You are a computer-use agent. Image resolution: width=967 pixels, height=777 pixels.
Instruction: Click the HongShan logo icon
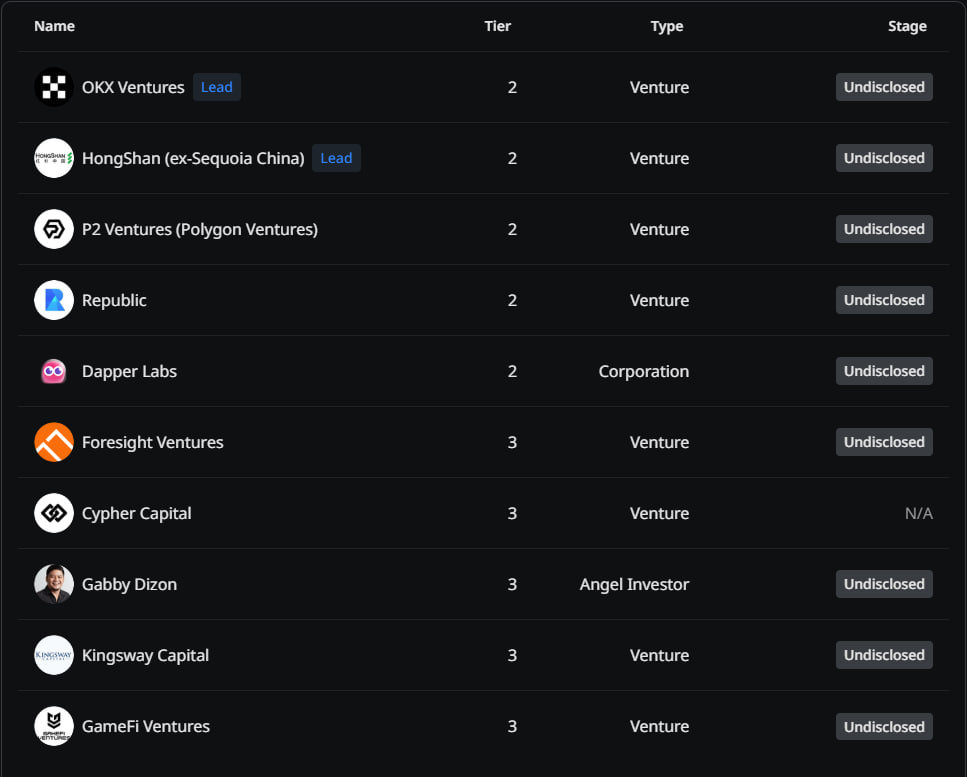[54, 159]
